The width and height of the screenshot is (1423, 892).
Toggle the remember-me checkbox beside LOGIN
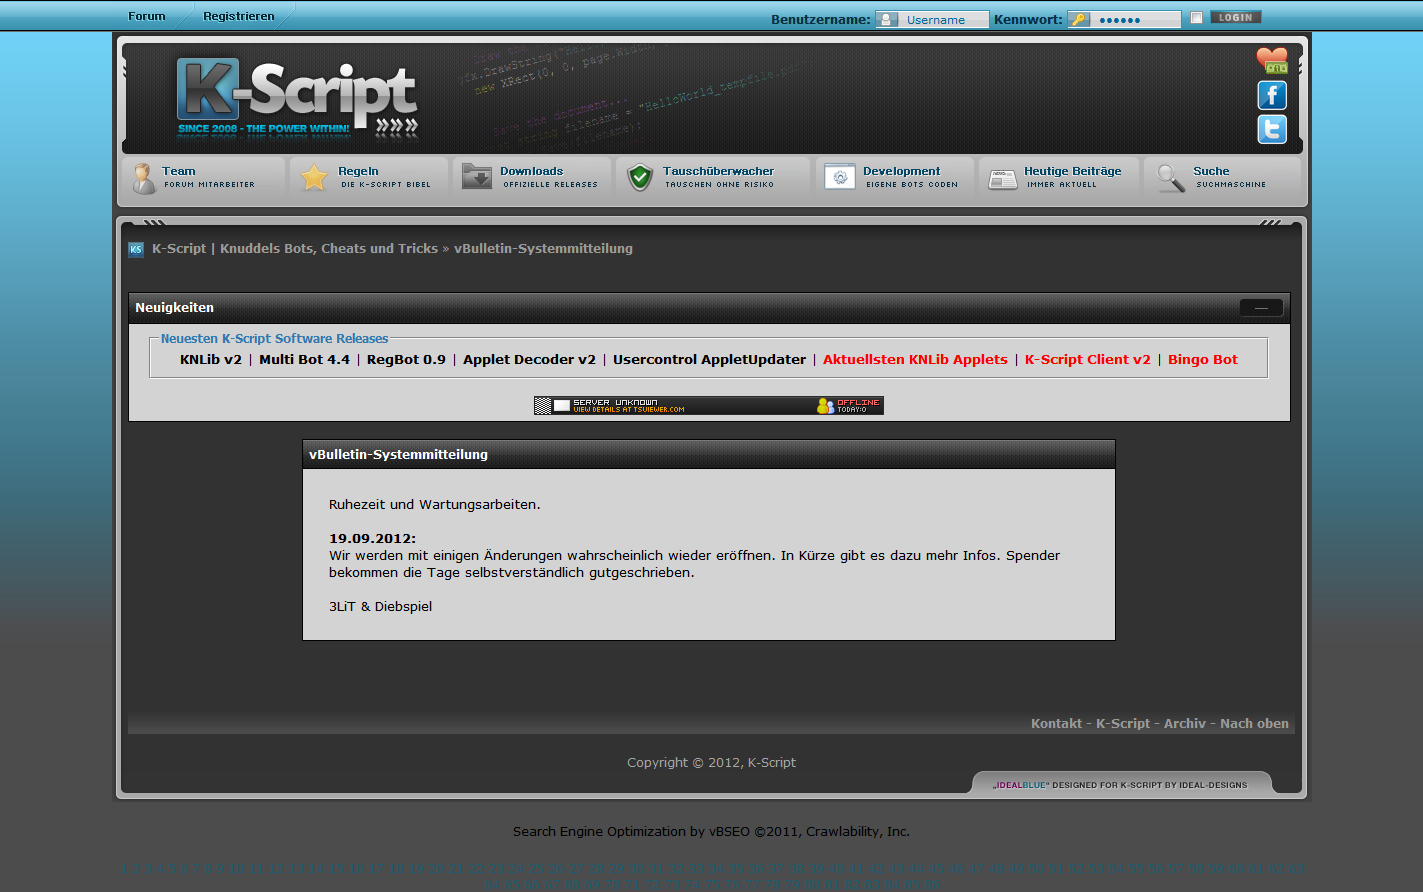1196,18
